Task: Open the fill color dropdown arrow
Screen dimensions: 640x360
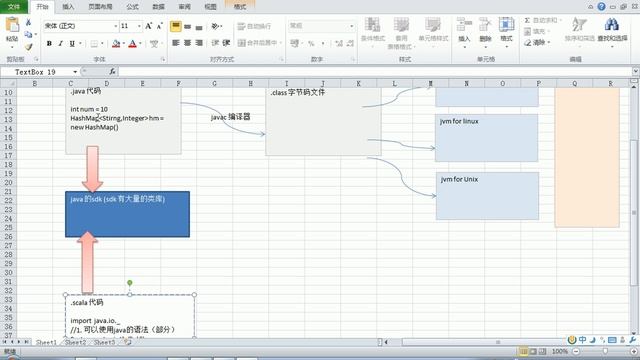Action: 123,43
